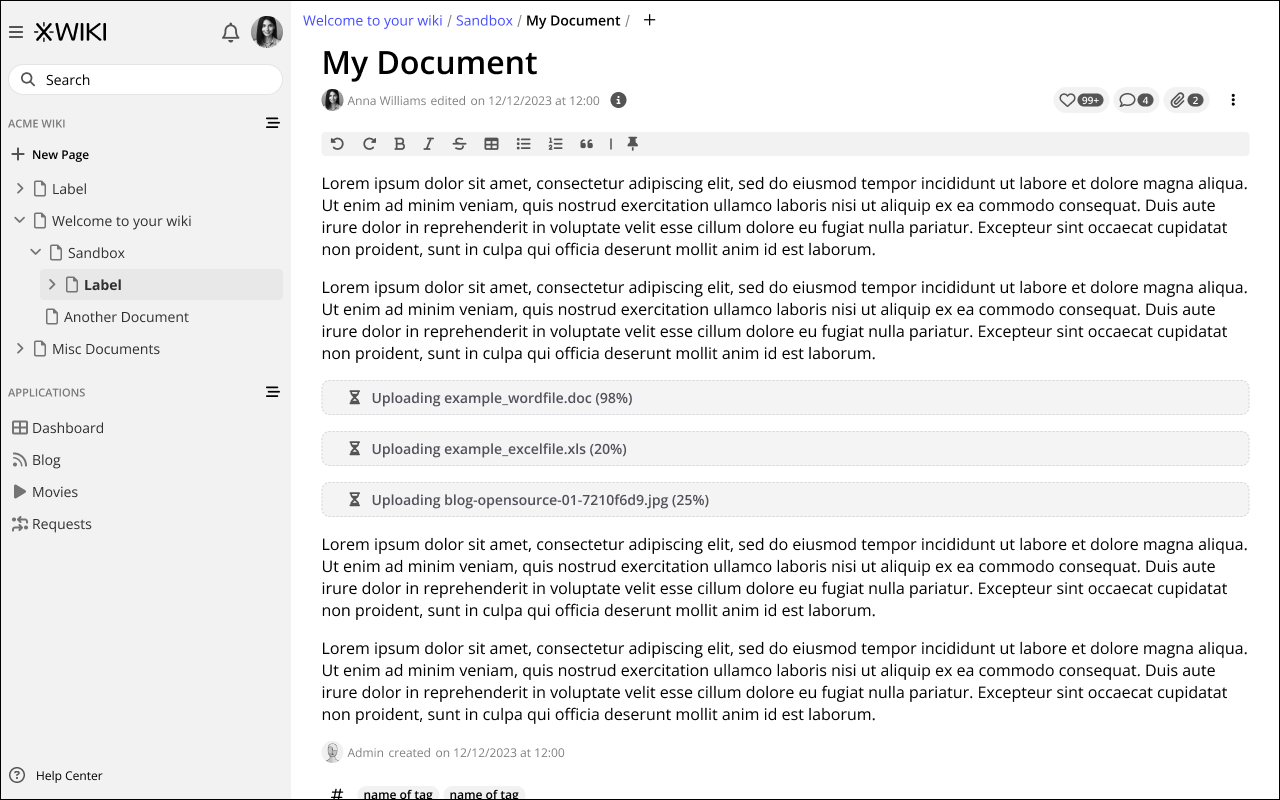Like the page with the heart icon
The height and width of the screenshot is (800, 1280).
1080,100
